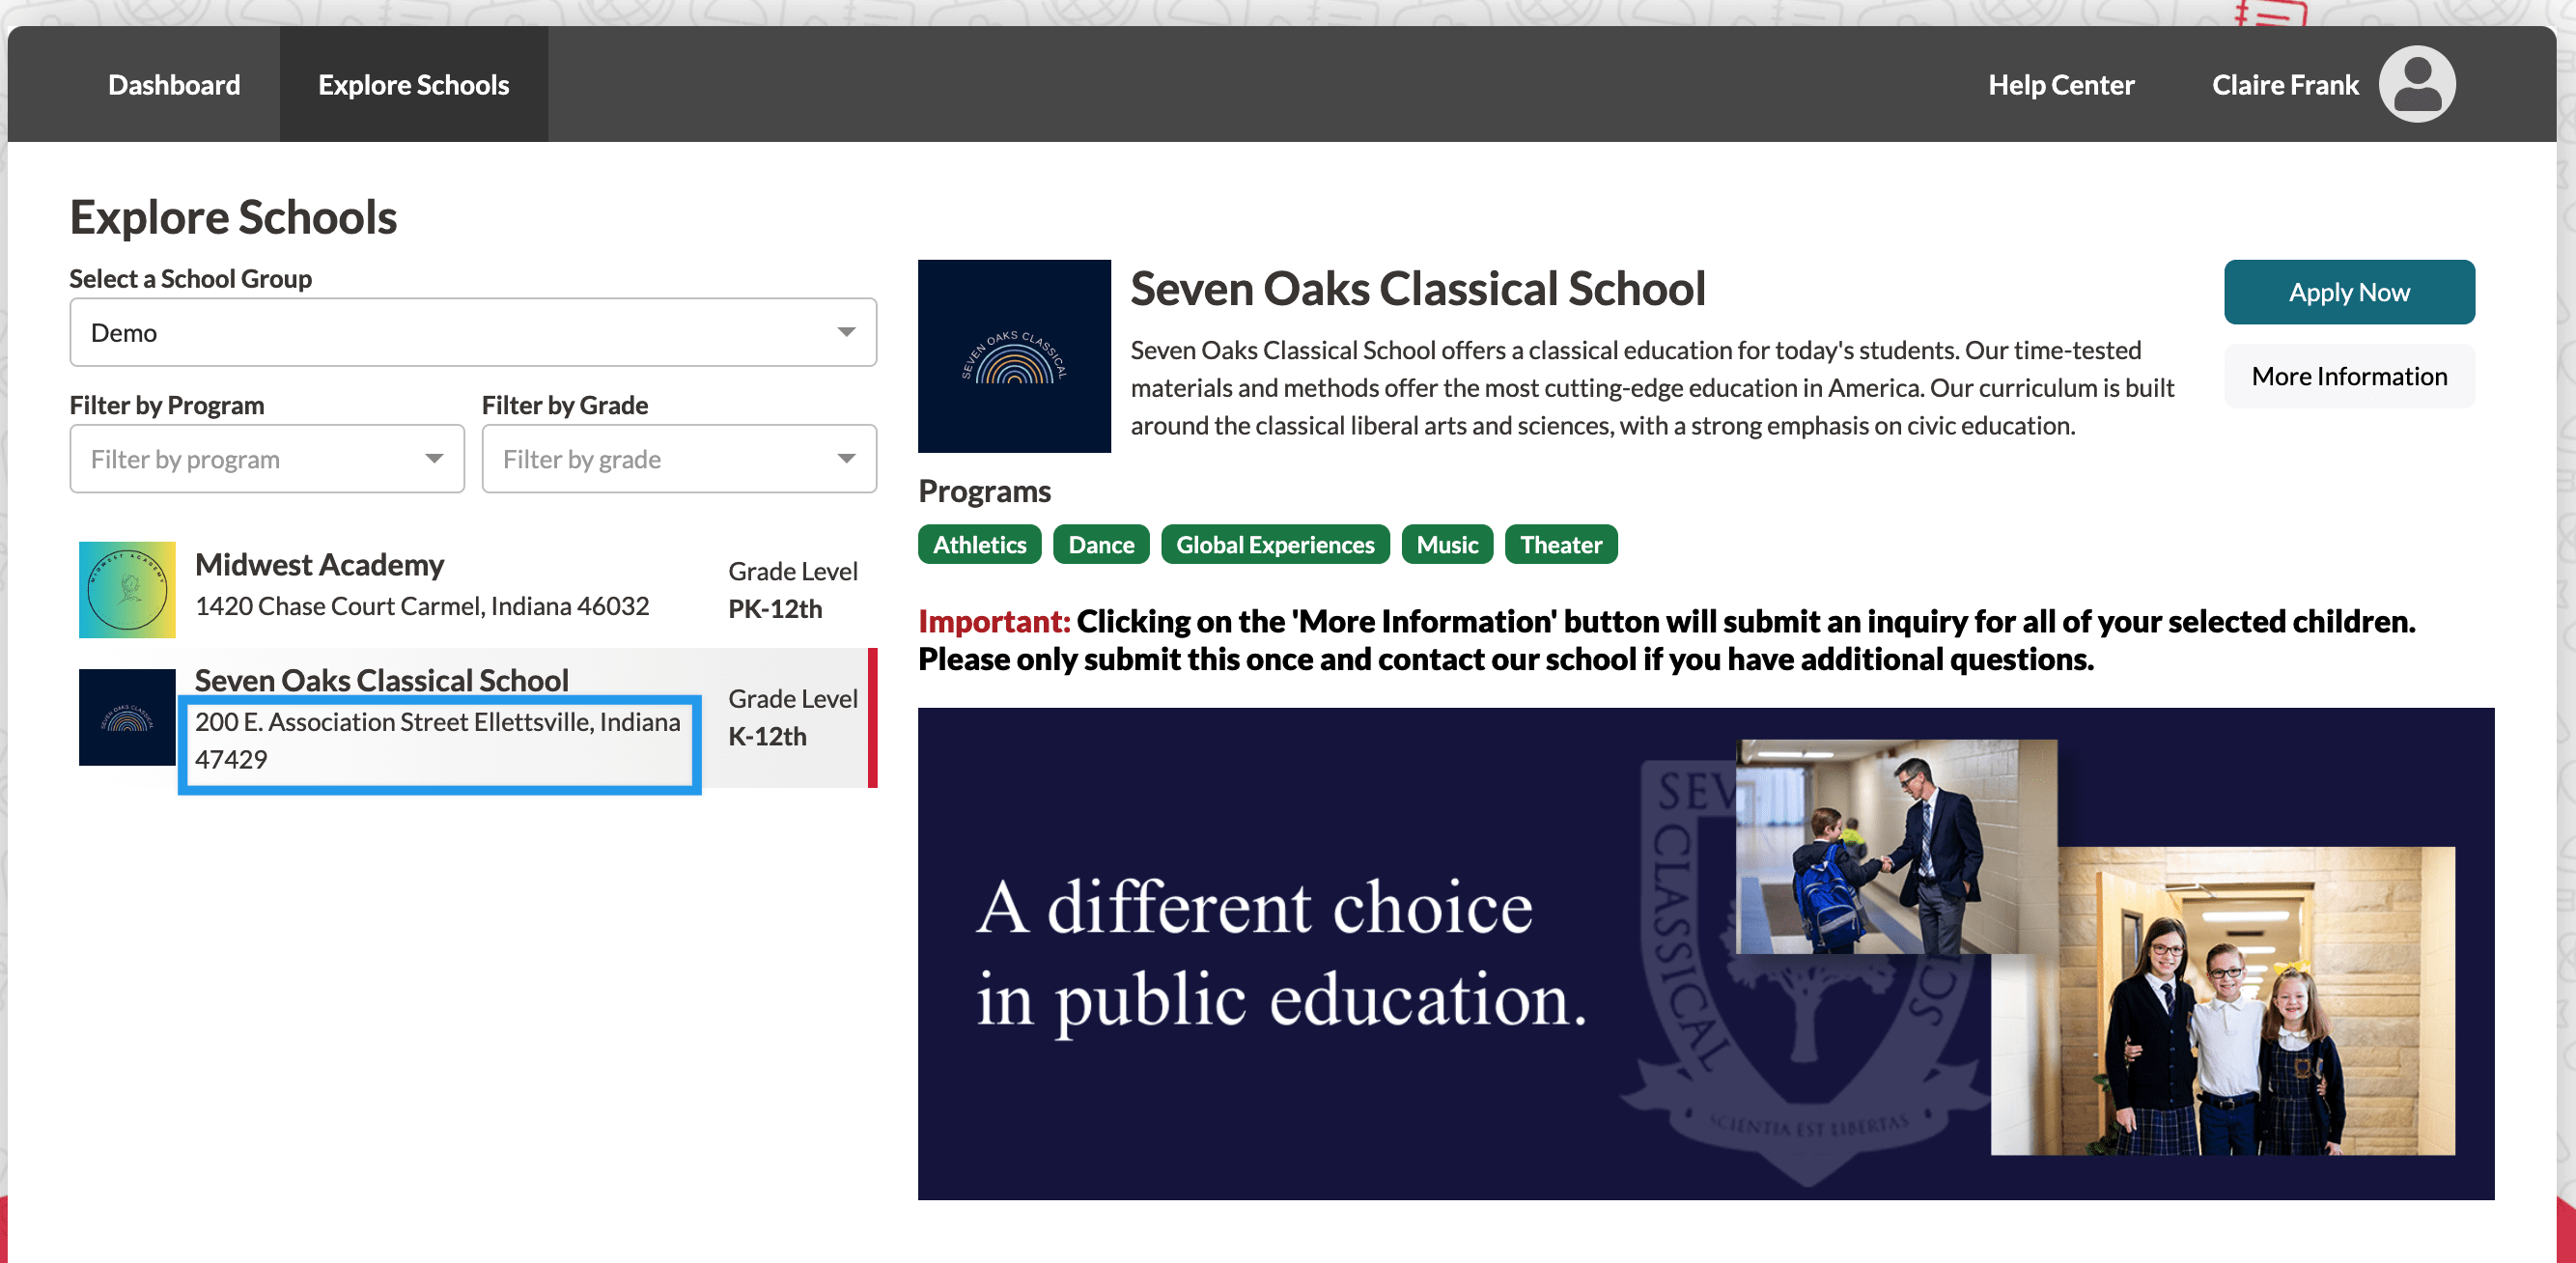Image resolution: width=2576 pixels, height=1263 pixels.
Task: Click the Help Center link
Action: click(2060, 84)
